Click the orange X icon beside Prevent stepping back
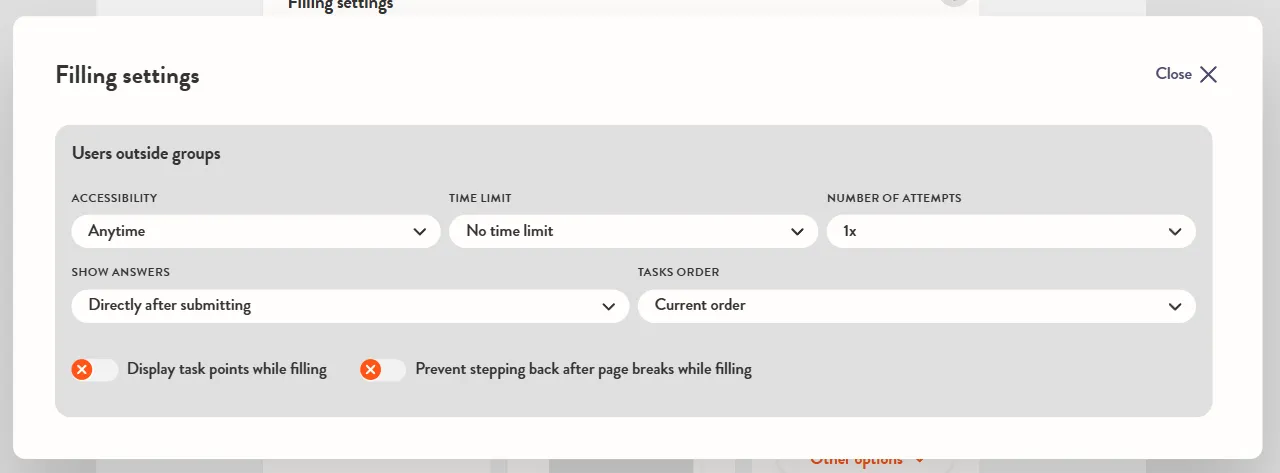This screenshot has height=473, width=1280. [370, 370]
